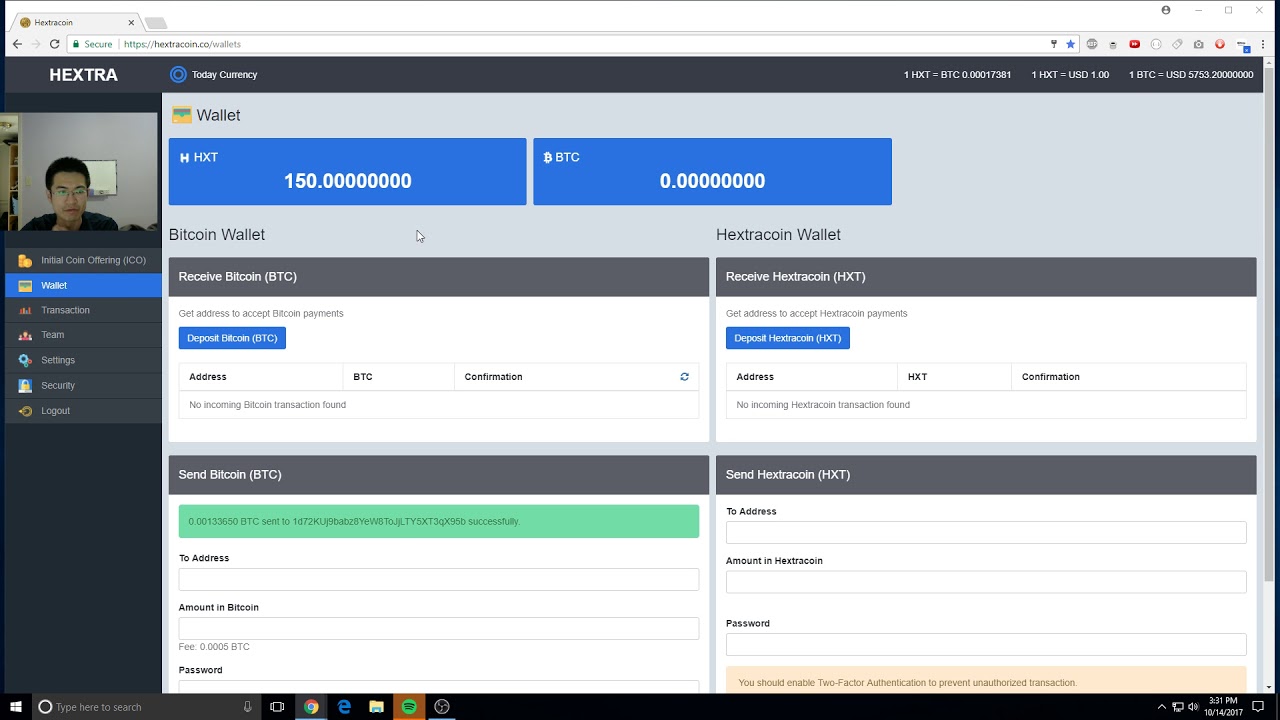Open Spotify from the taskbar
1280x720 pixels.
(409, 707)
